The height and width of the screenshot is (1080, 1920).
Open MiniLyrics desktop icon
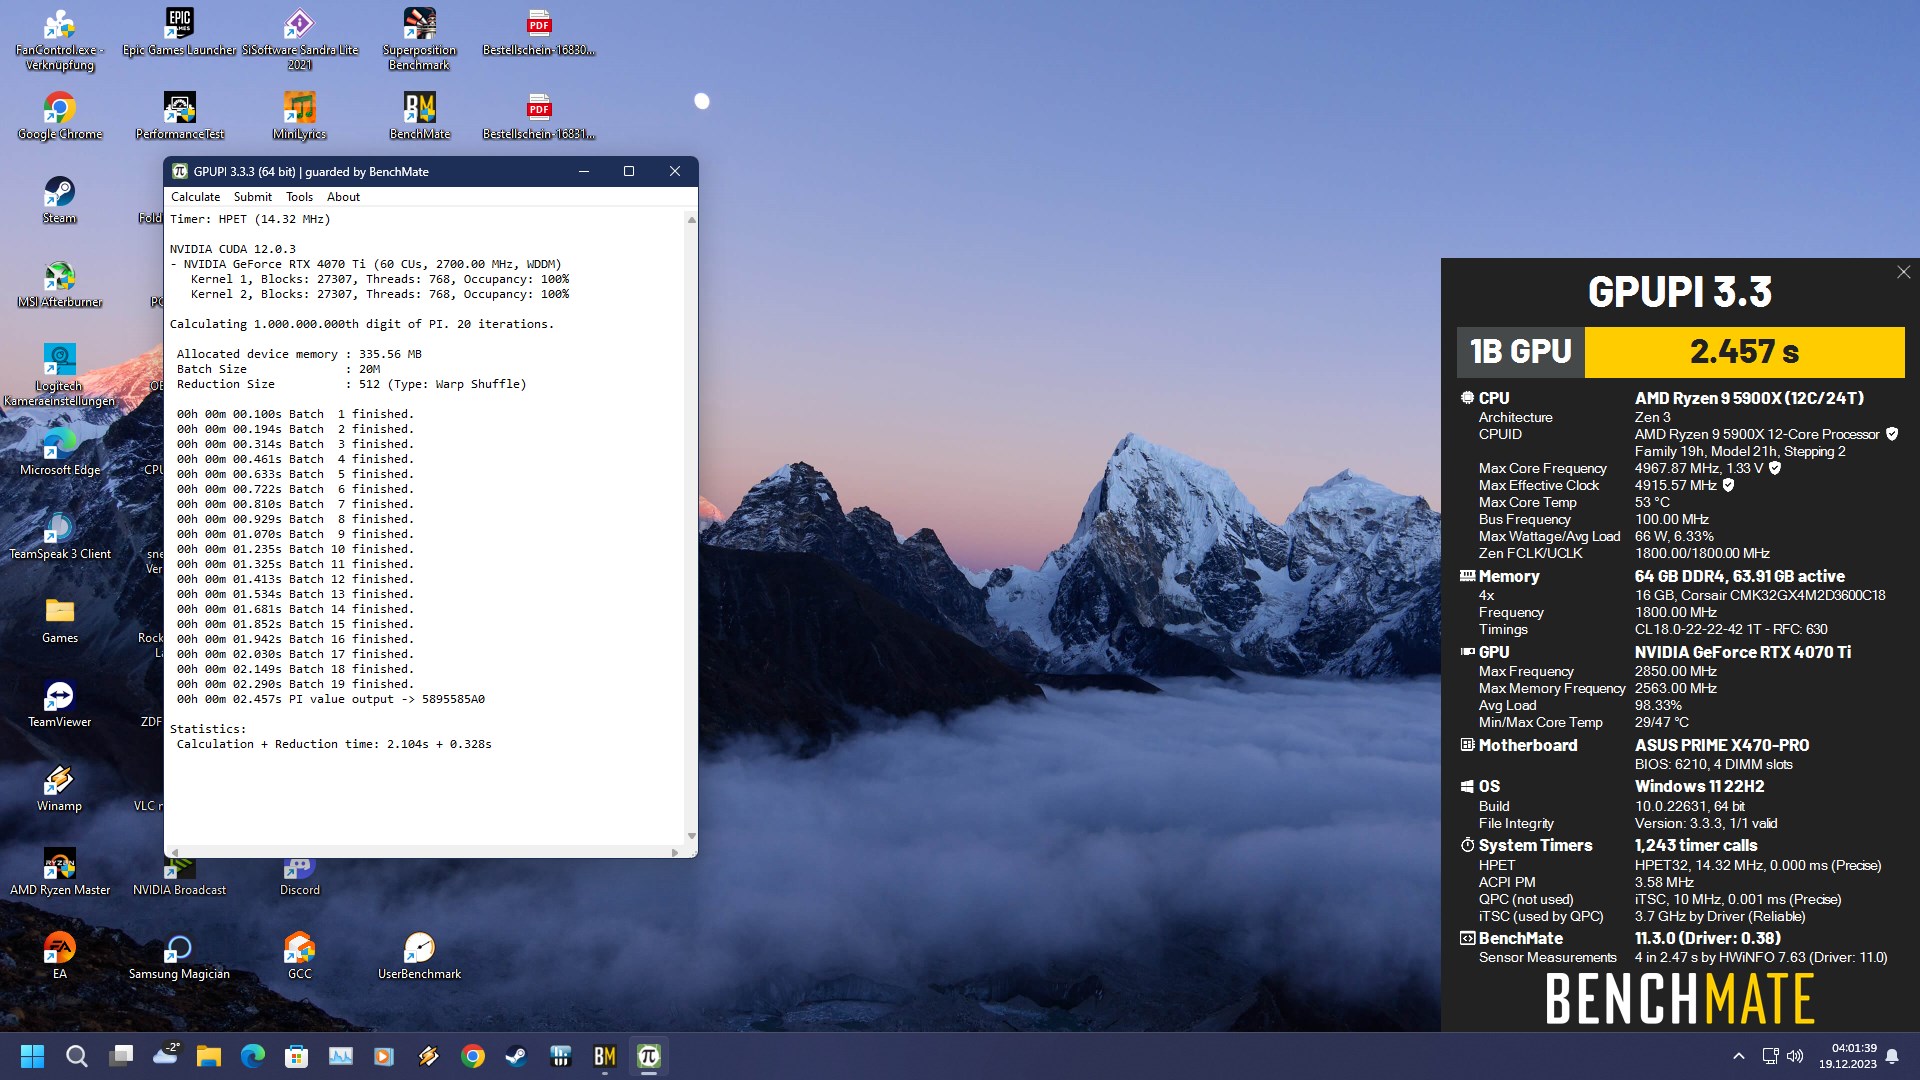click(300, 116)
